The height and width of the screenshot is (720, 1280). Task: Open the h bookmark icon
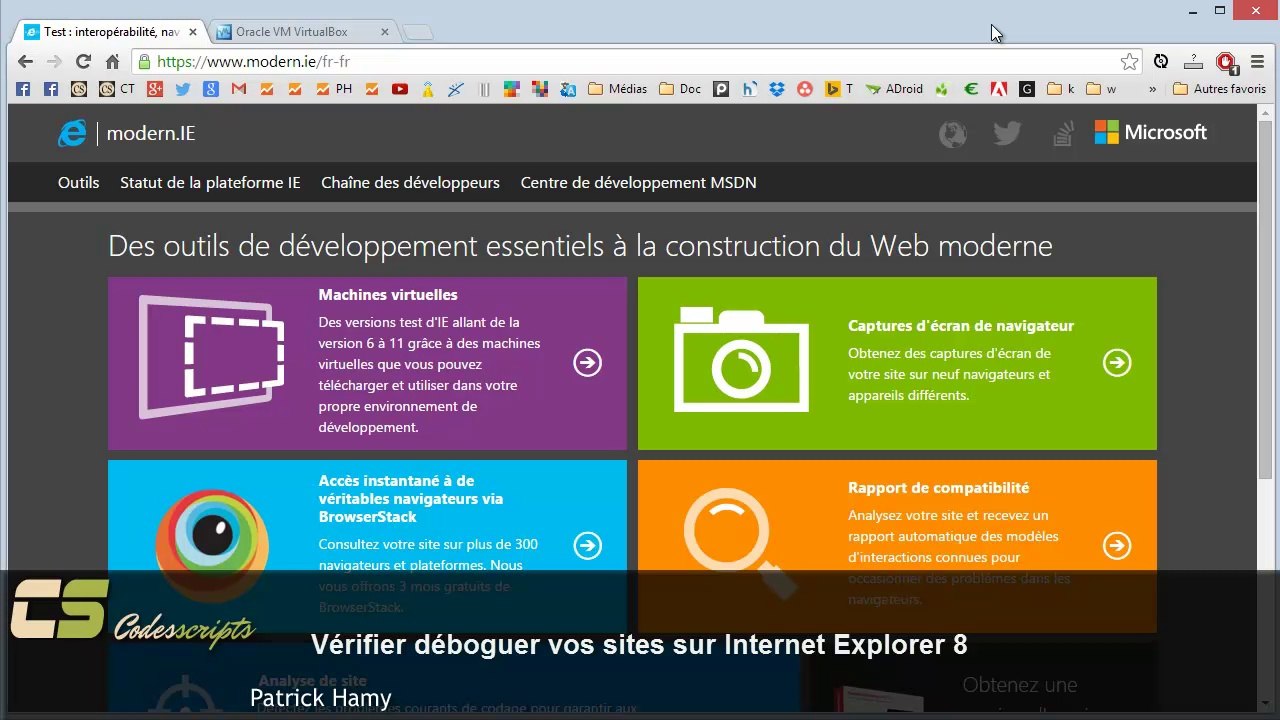tap(749, 89)
